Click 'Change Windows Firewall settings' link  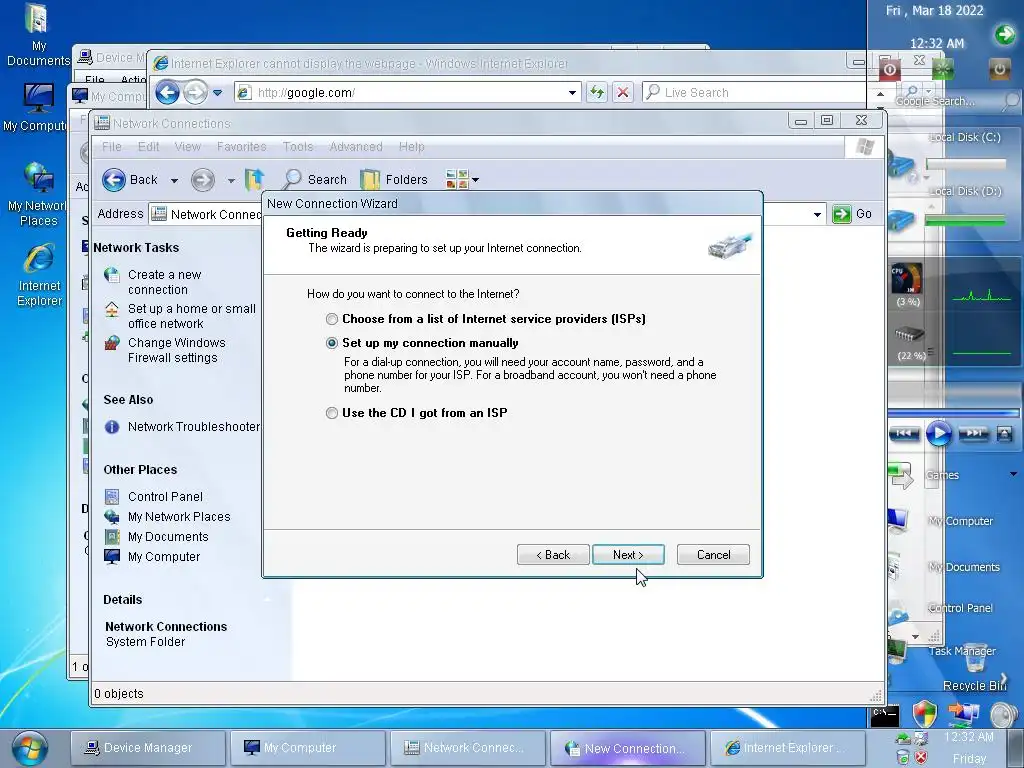click(x=176, y=350)
